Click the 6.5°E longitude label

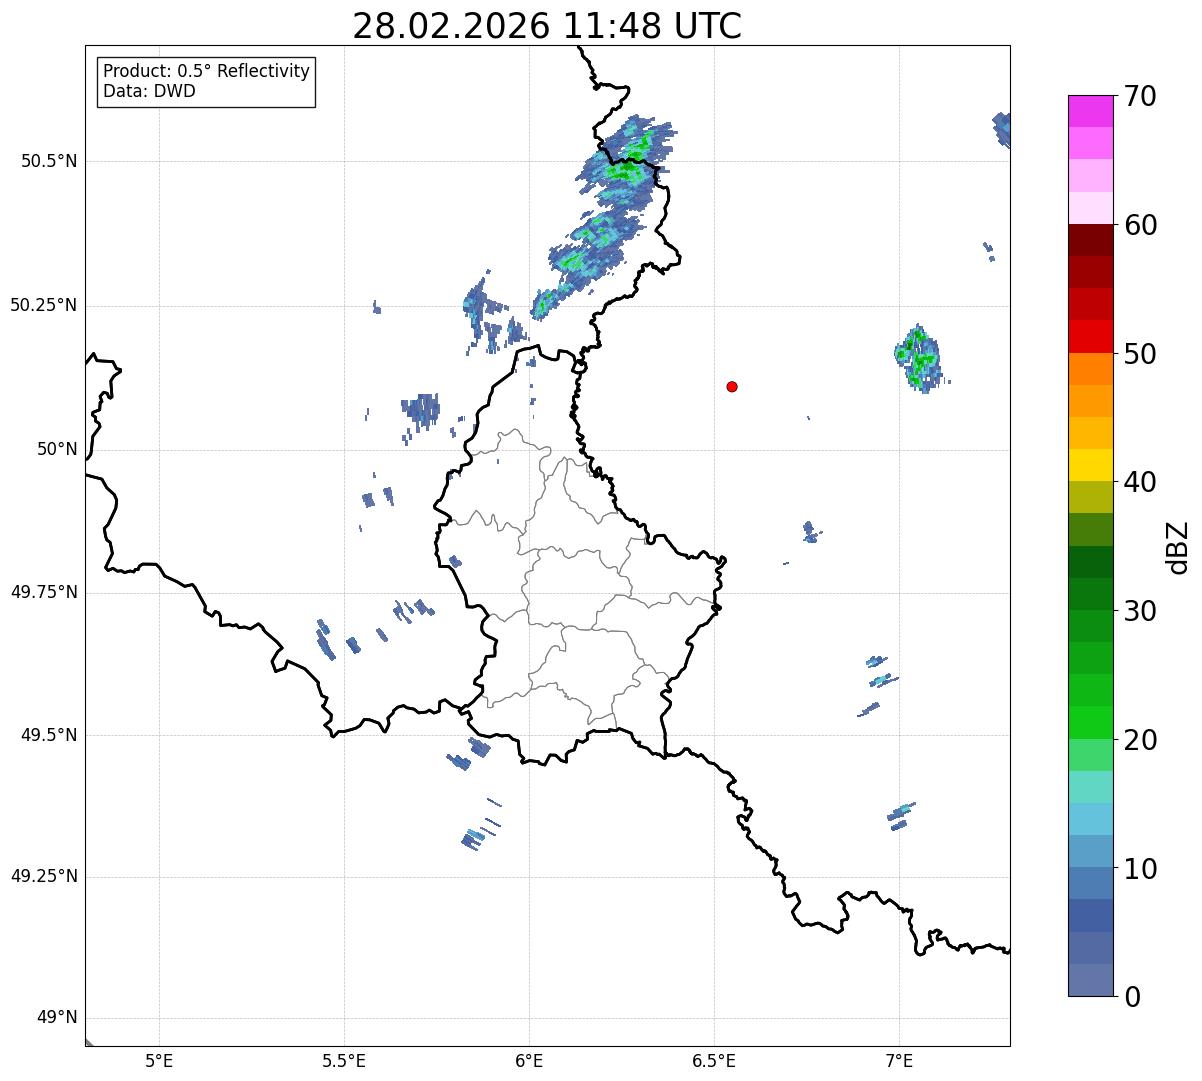click(x=714, y=1060)
